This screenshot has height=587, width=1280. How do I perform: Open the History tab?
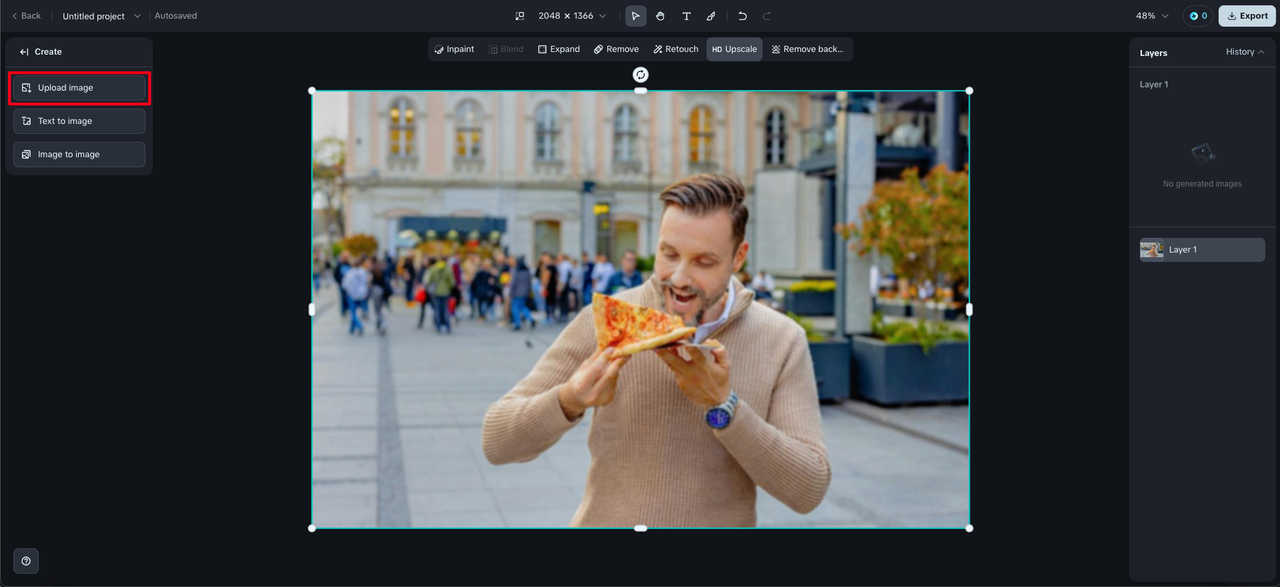click(x=1240, y=52)
